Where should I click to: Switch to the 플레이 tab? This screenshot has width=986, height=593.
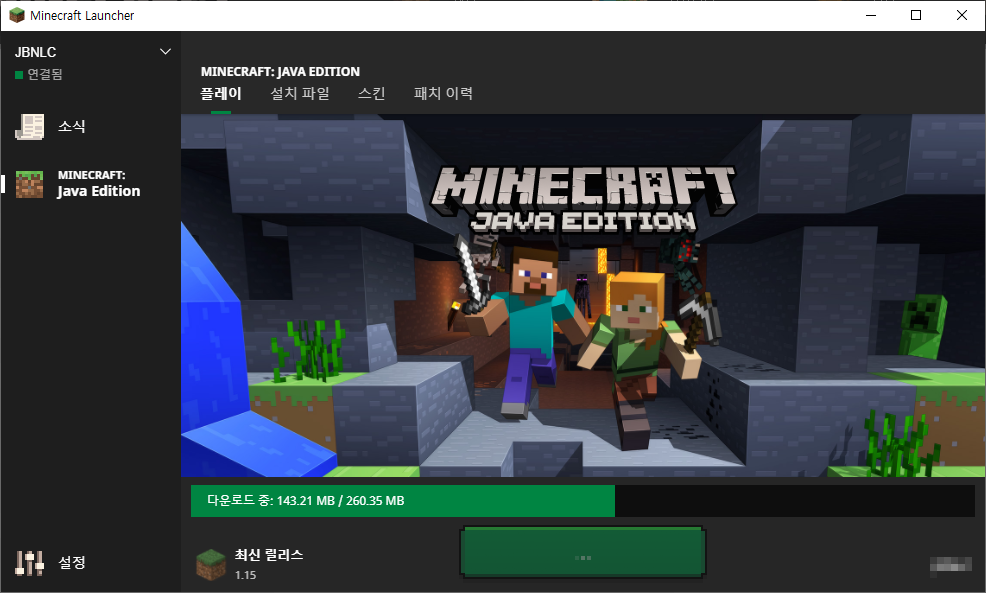[221, 94]
